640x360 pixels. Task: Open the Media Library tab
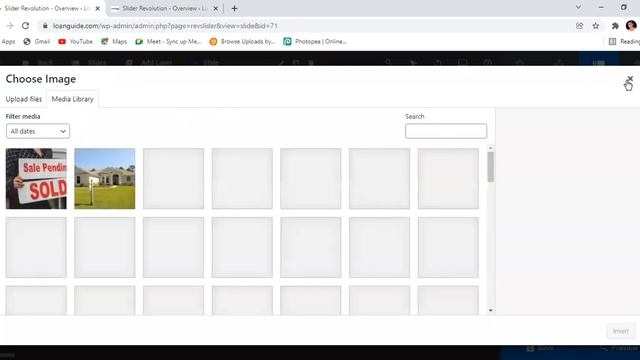tap(73, 99)
